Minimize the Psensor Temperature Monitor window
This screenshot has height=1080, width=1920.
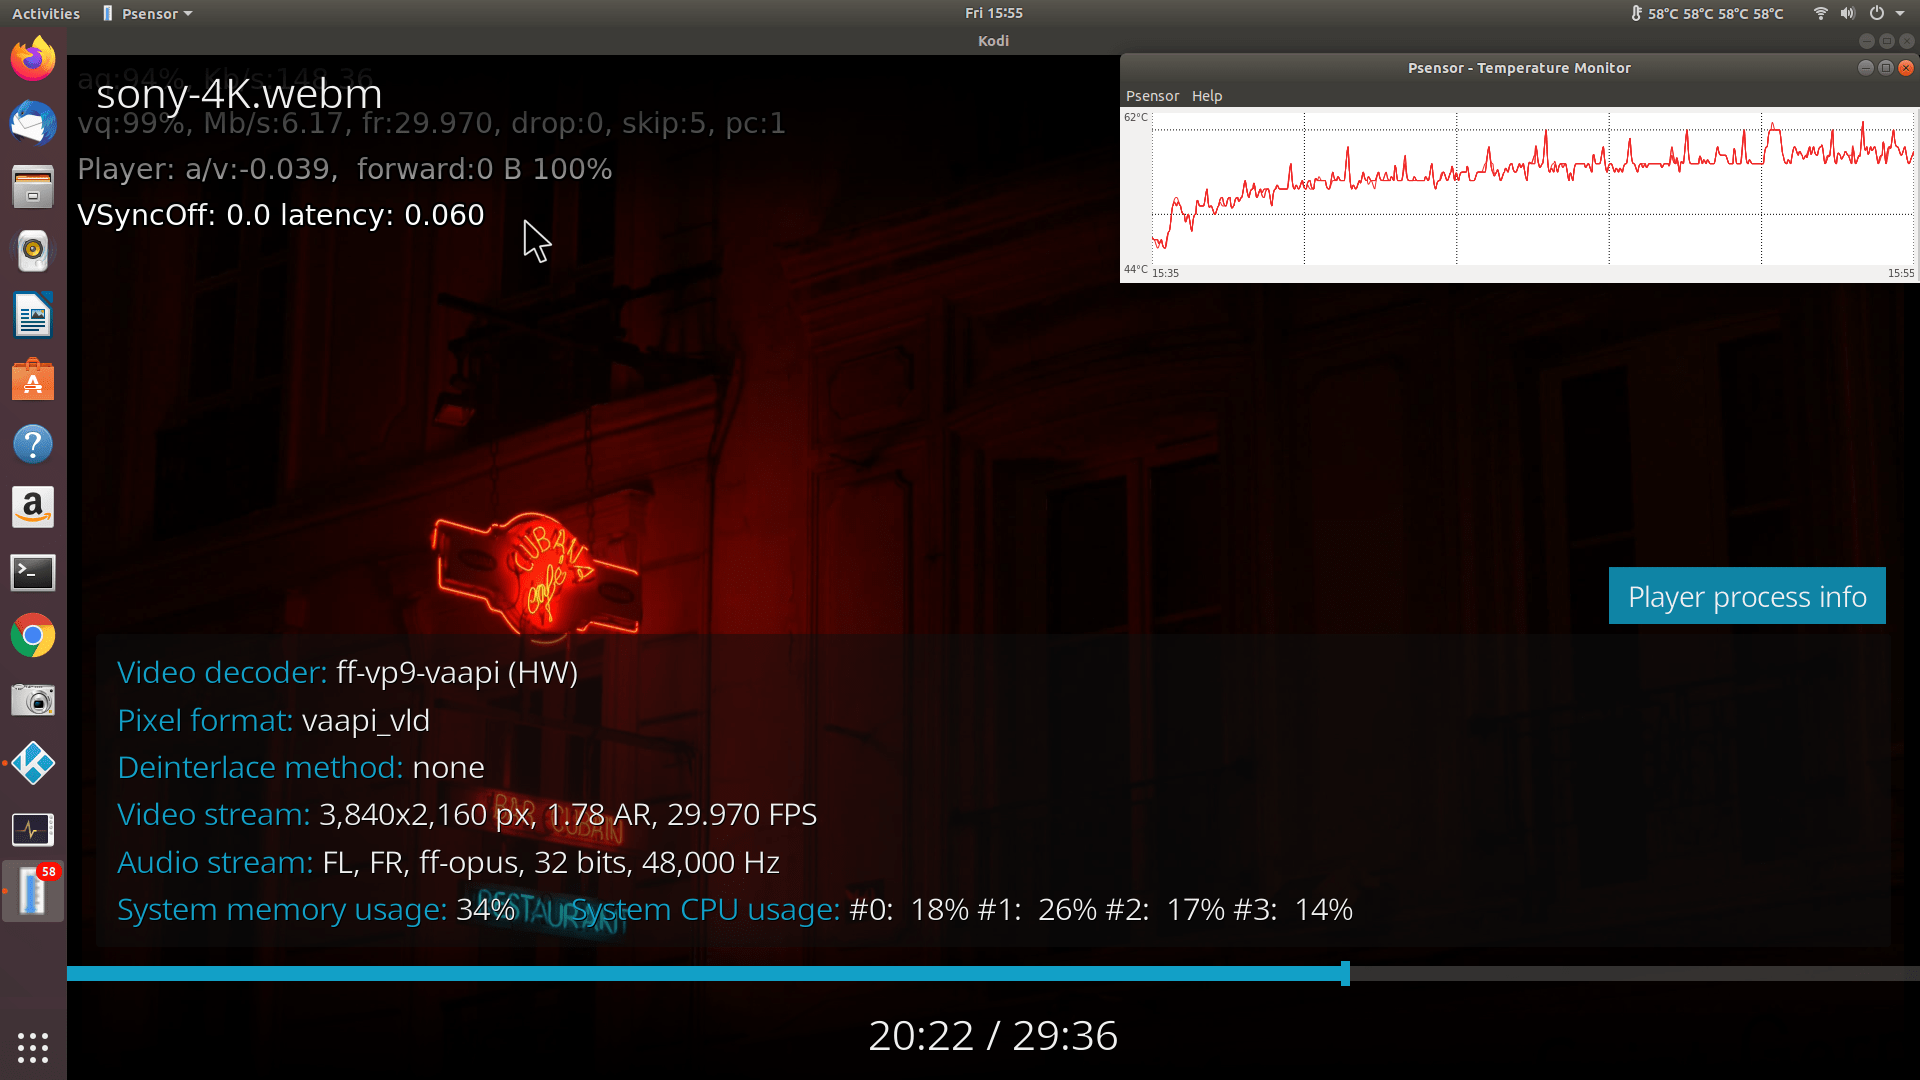tap(1865, 68)
